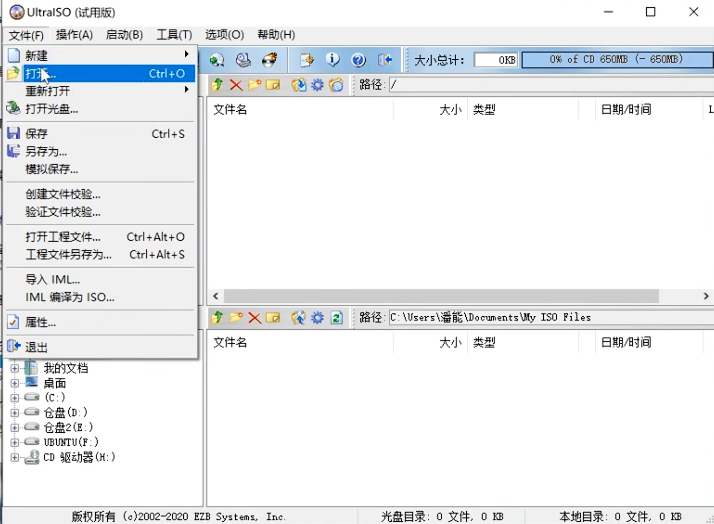Expand the UBUNTU(F:) drive node
Viewport: 714px width, 524px height.
[15, 442]
